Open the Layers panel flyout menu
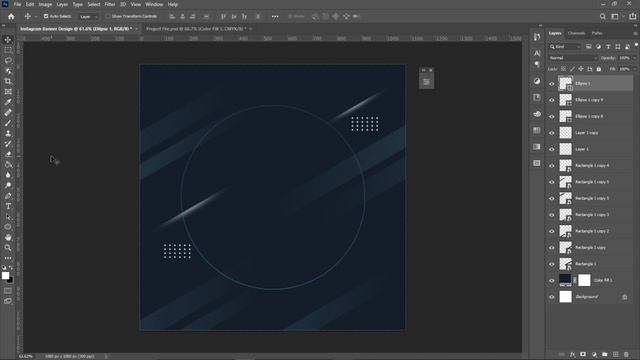The image size is (640, 360). tap(635, 33)
